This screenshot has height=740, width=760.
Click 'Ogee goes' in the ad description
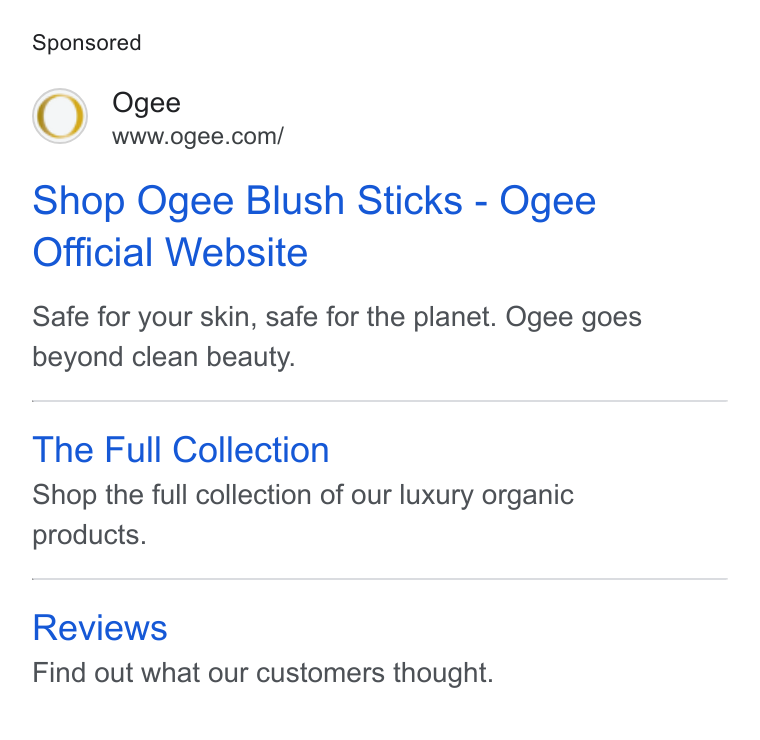[x=574, y=318]
